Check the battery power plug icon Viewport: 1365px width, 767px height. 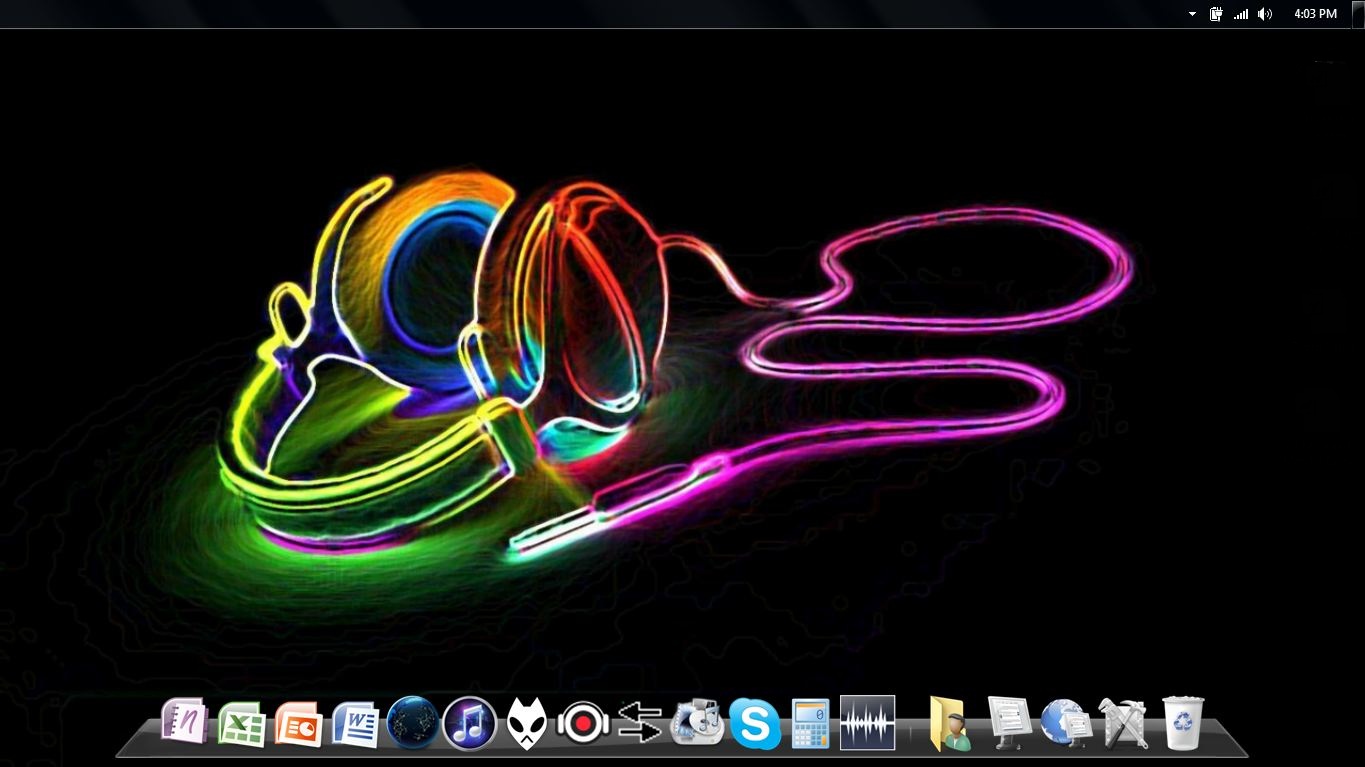tap(1216, 14)
